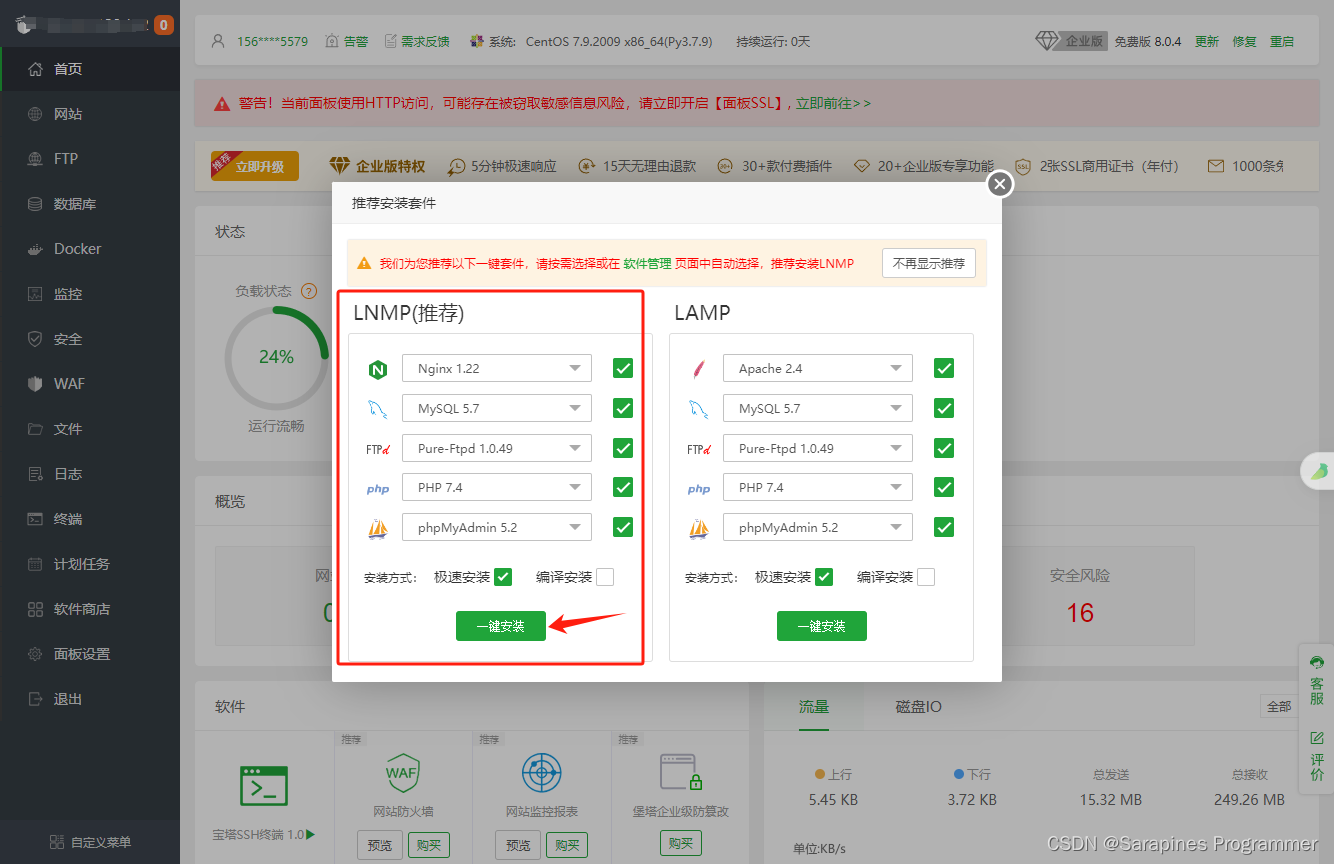Open the Baota SSH terminal icon

pos(264,785)
